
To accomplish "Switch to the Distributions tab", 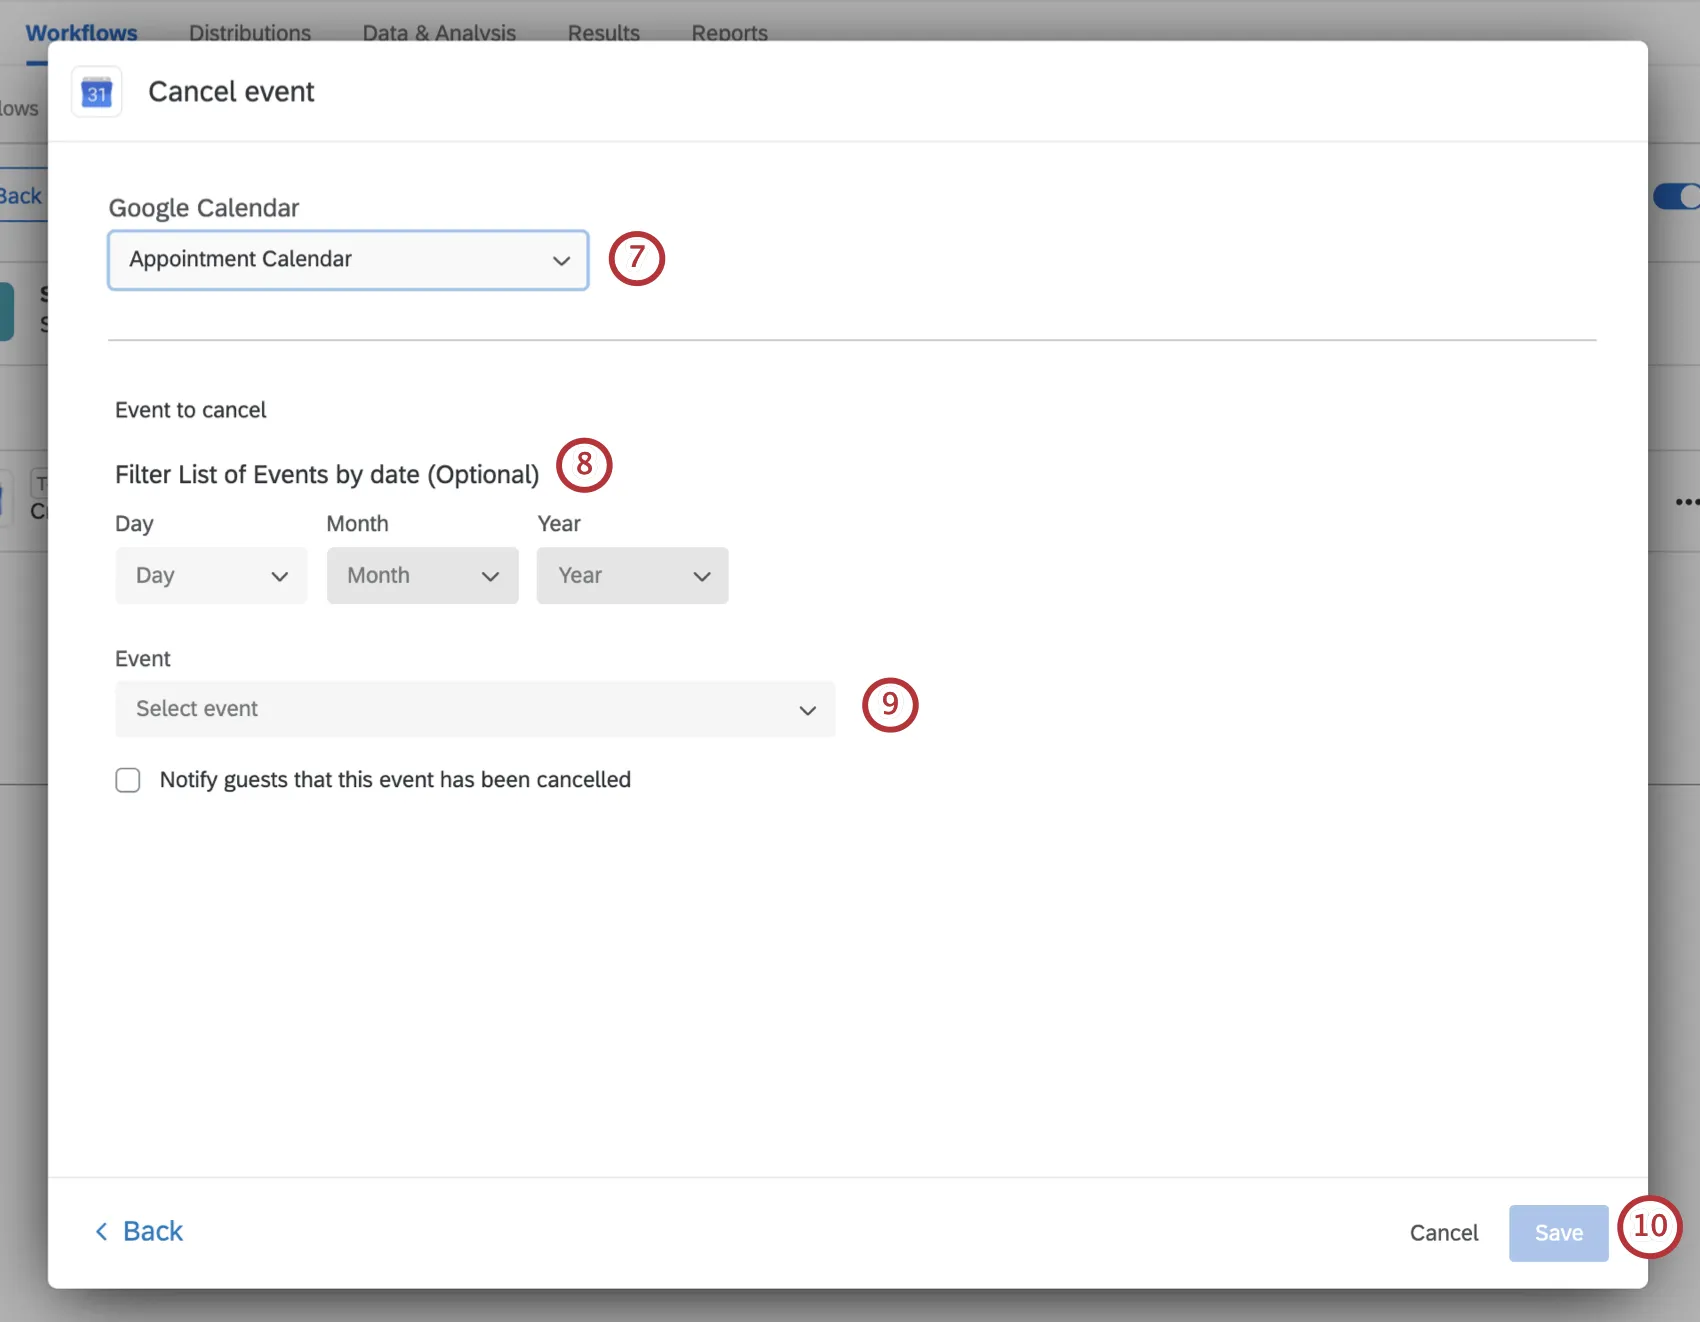I will pyautogui.click(x=250, y=32).
